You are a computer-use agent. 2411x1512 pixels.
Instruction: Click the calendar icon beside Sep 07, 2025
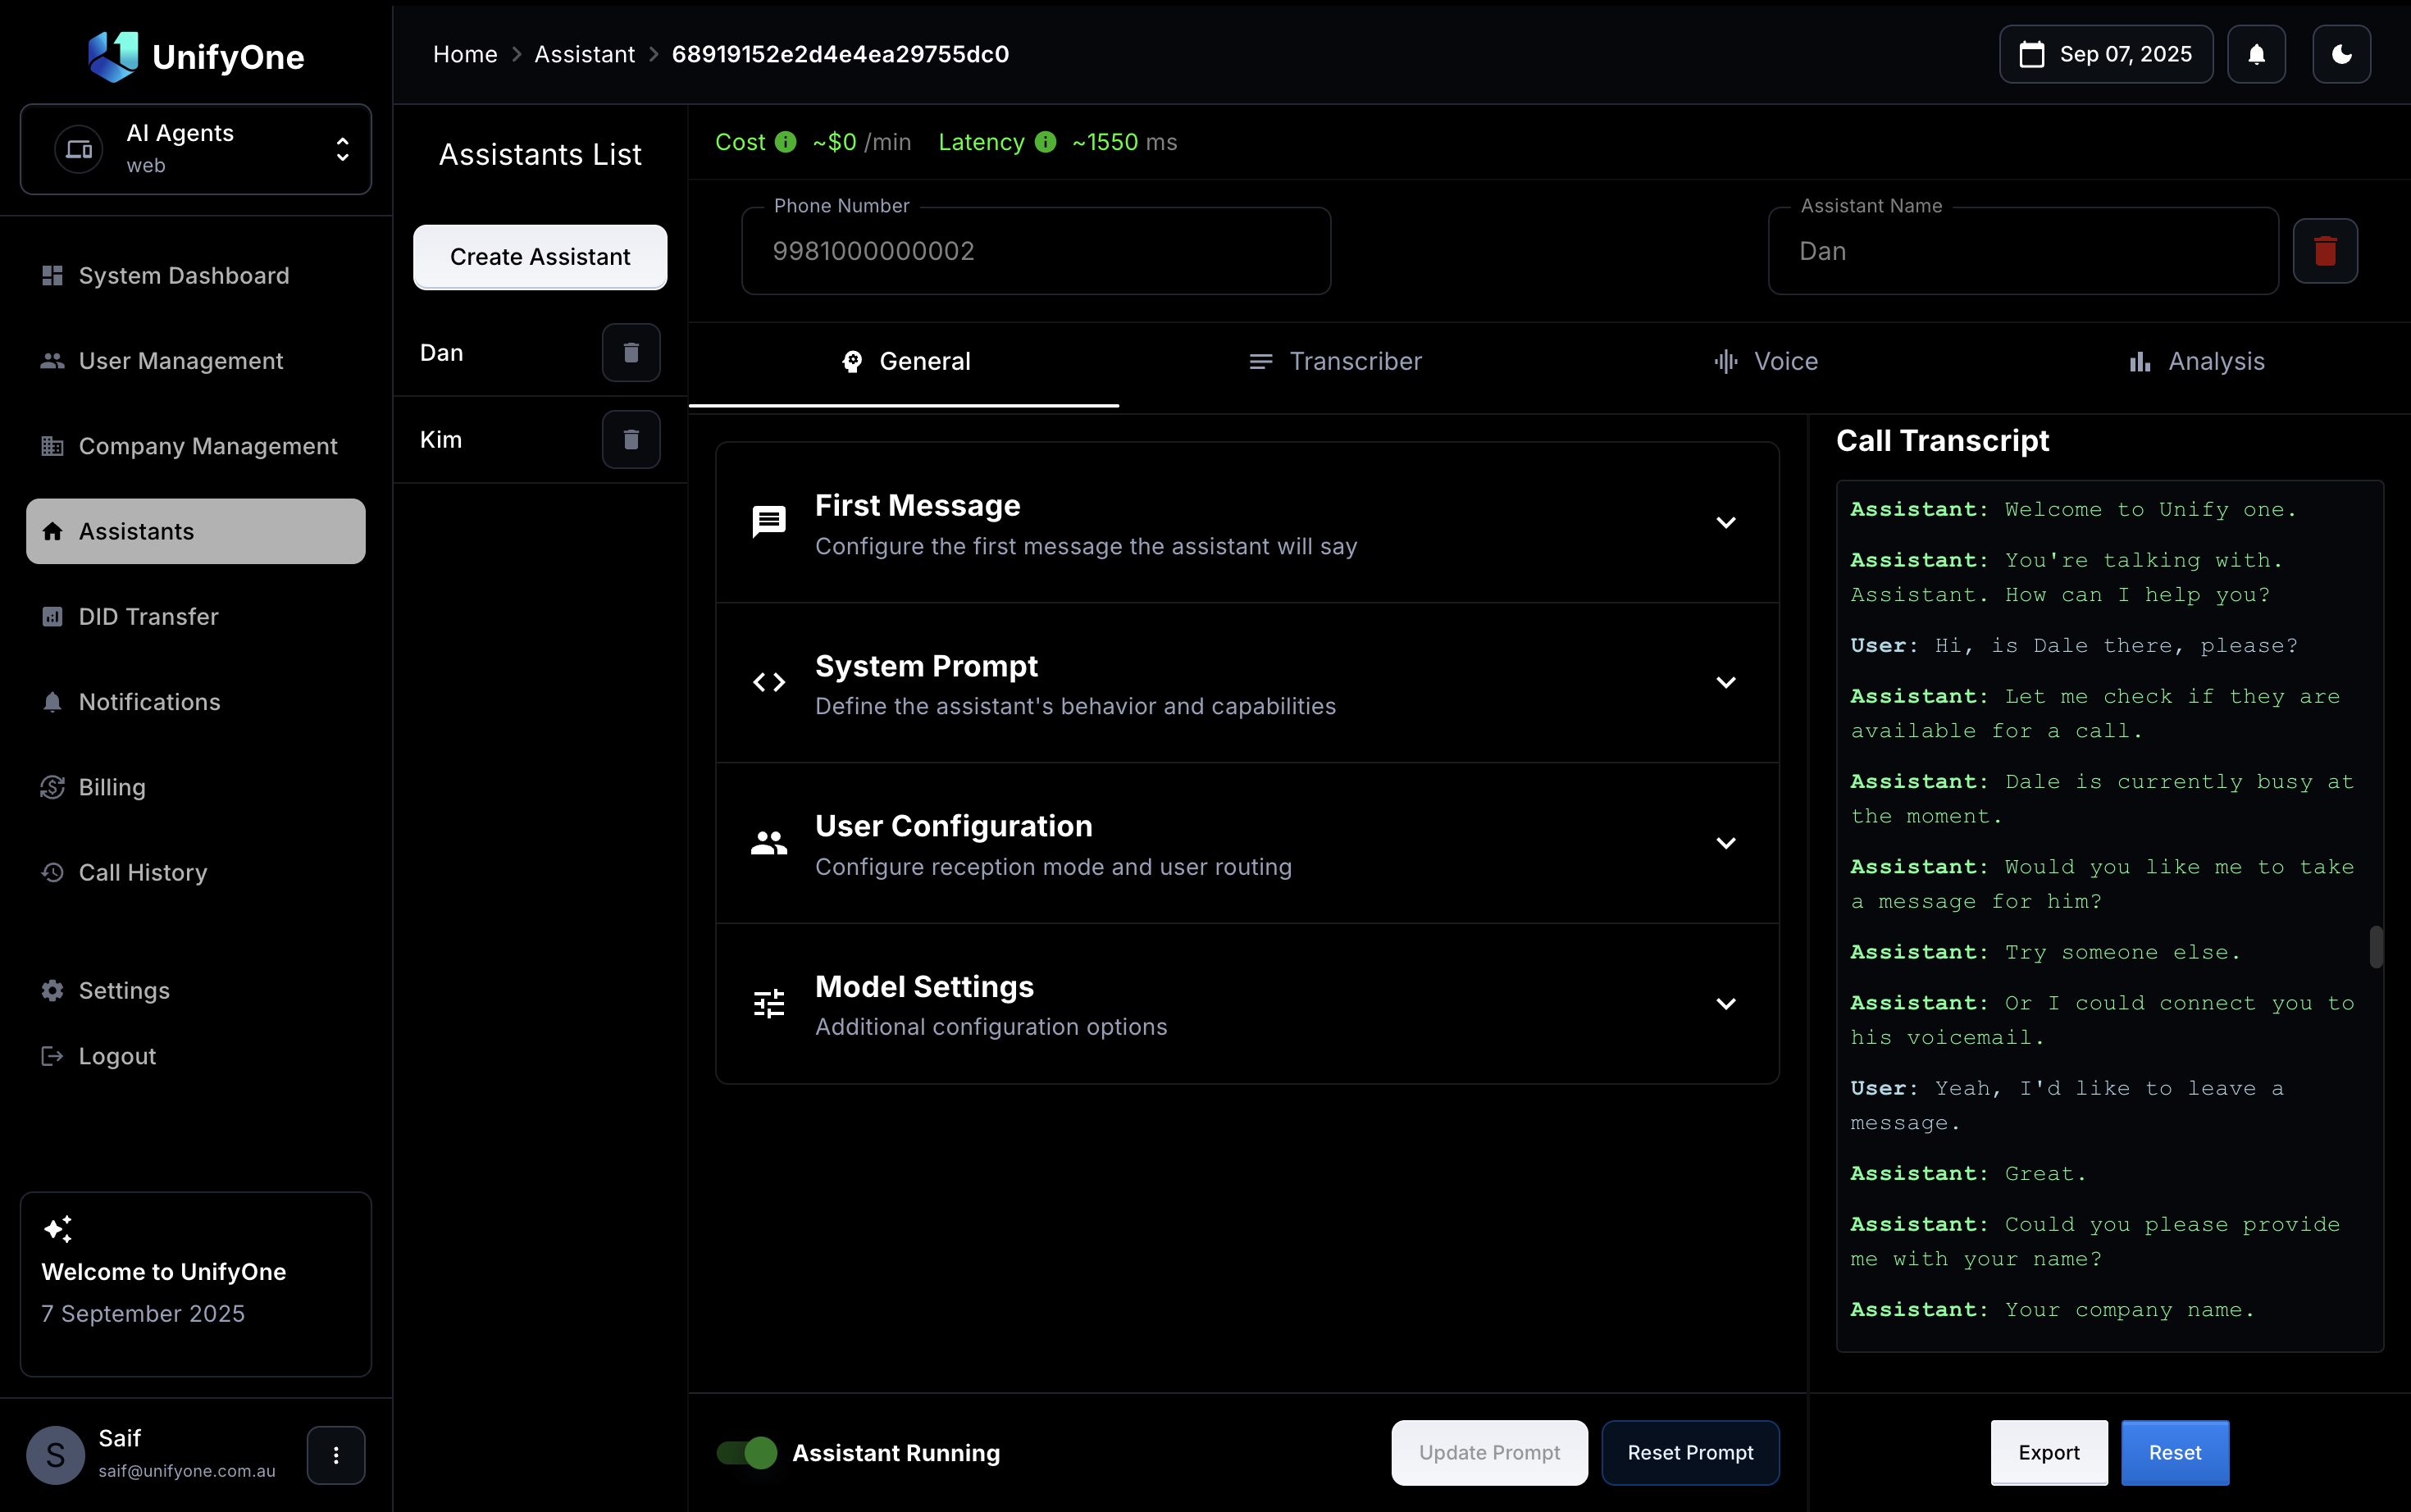click(2031, 54)
